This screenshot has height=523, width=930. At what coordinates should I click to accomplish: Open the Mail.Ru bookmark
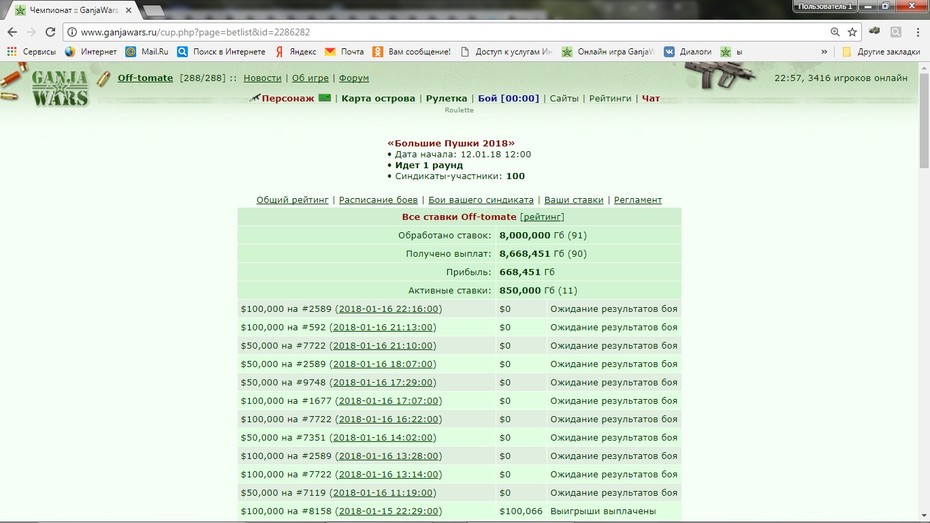coord(147,52)
